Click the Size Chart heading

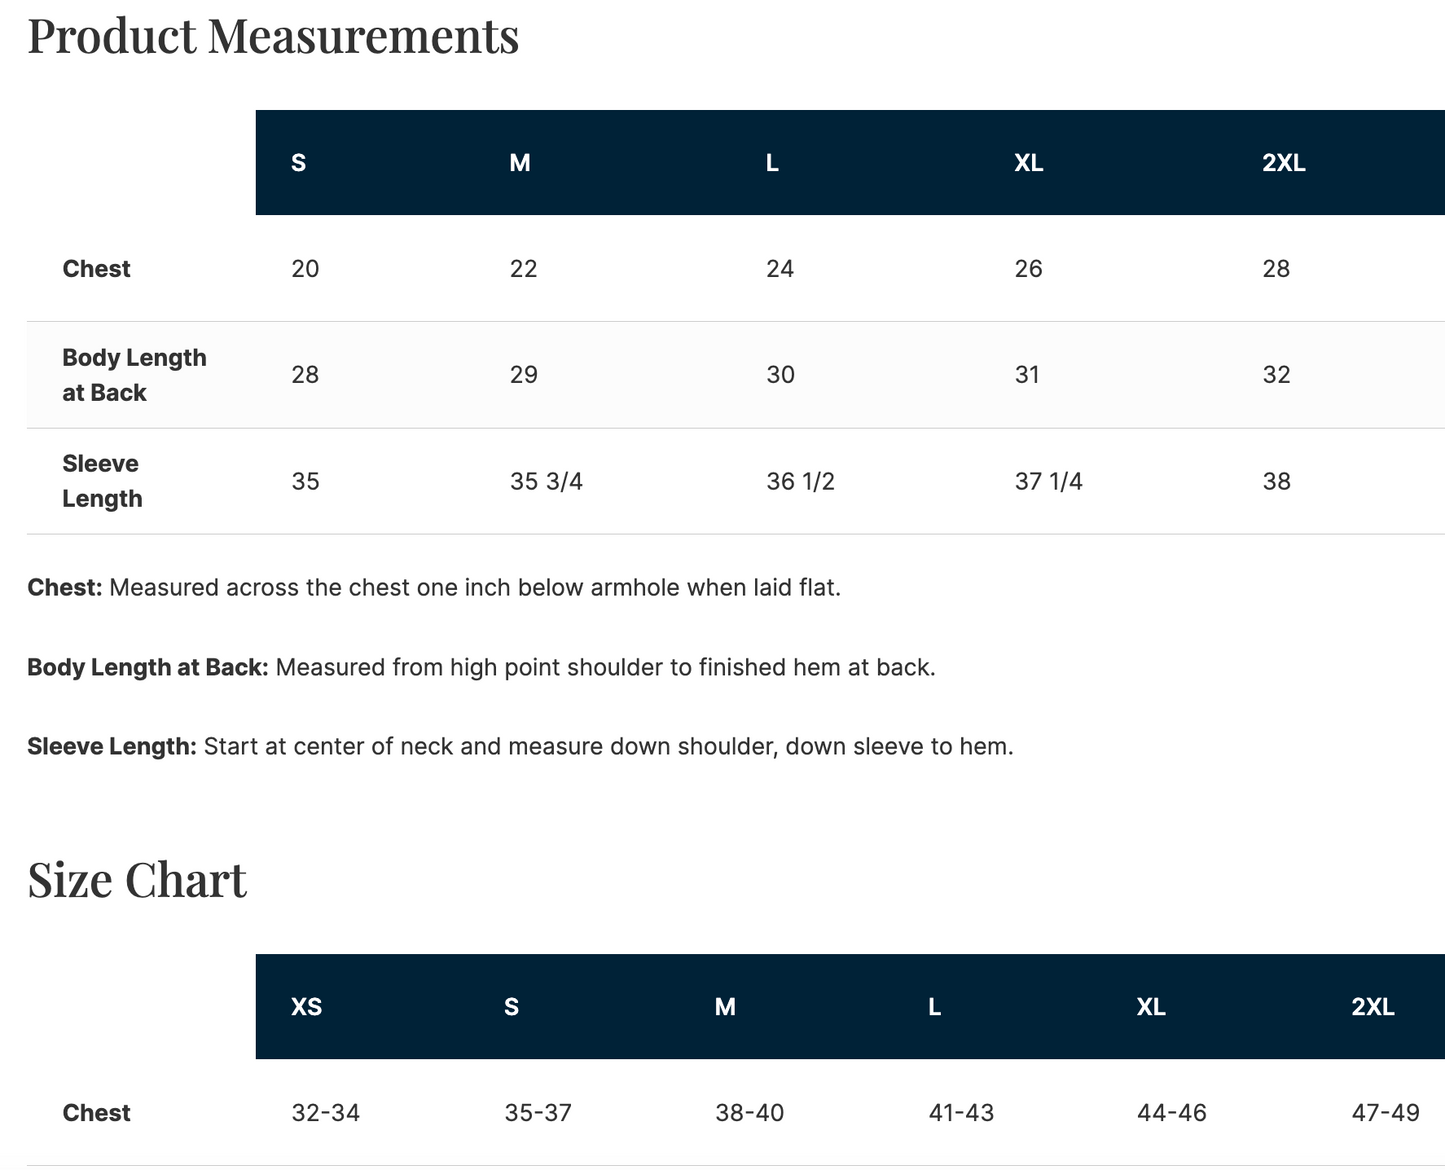point(137,880)
